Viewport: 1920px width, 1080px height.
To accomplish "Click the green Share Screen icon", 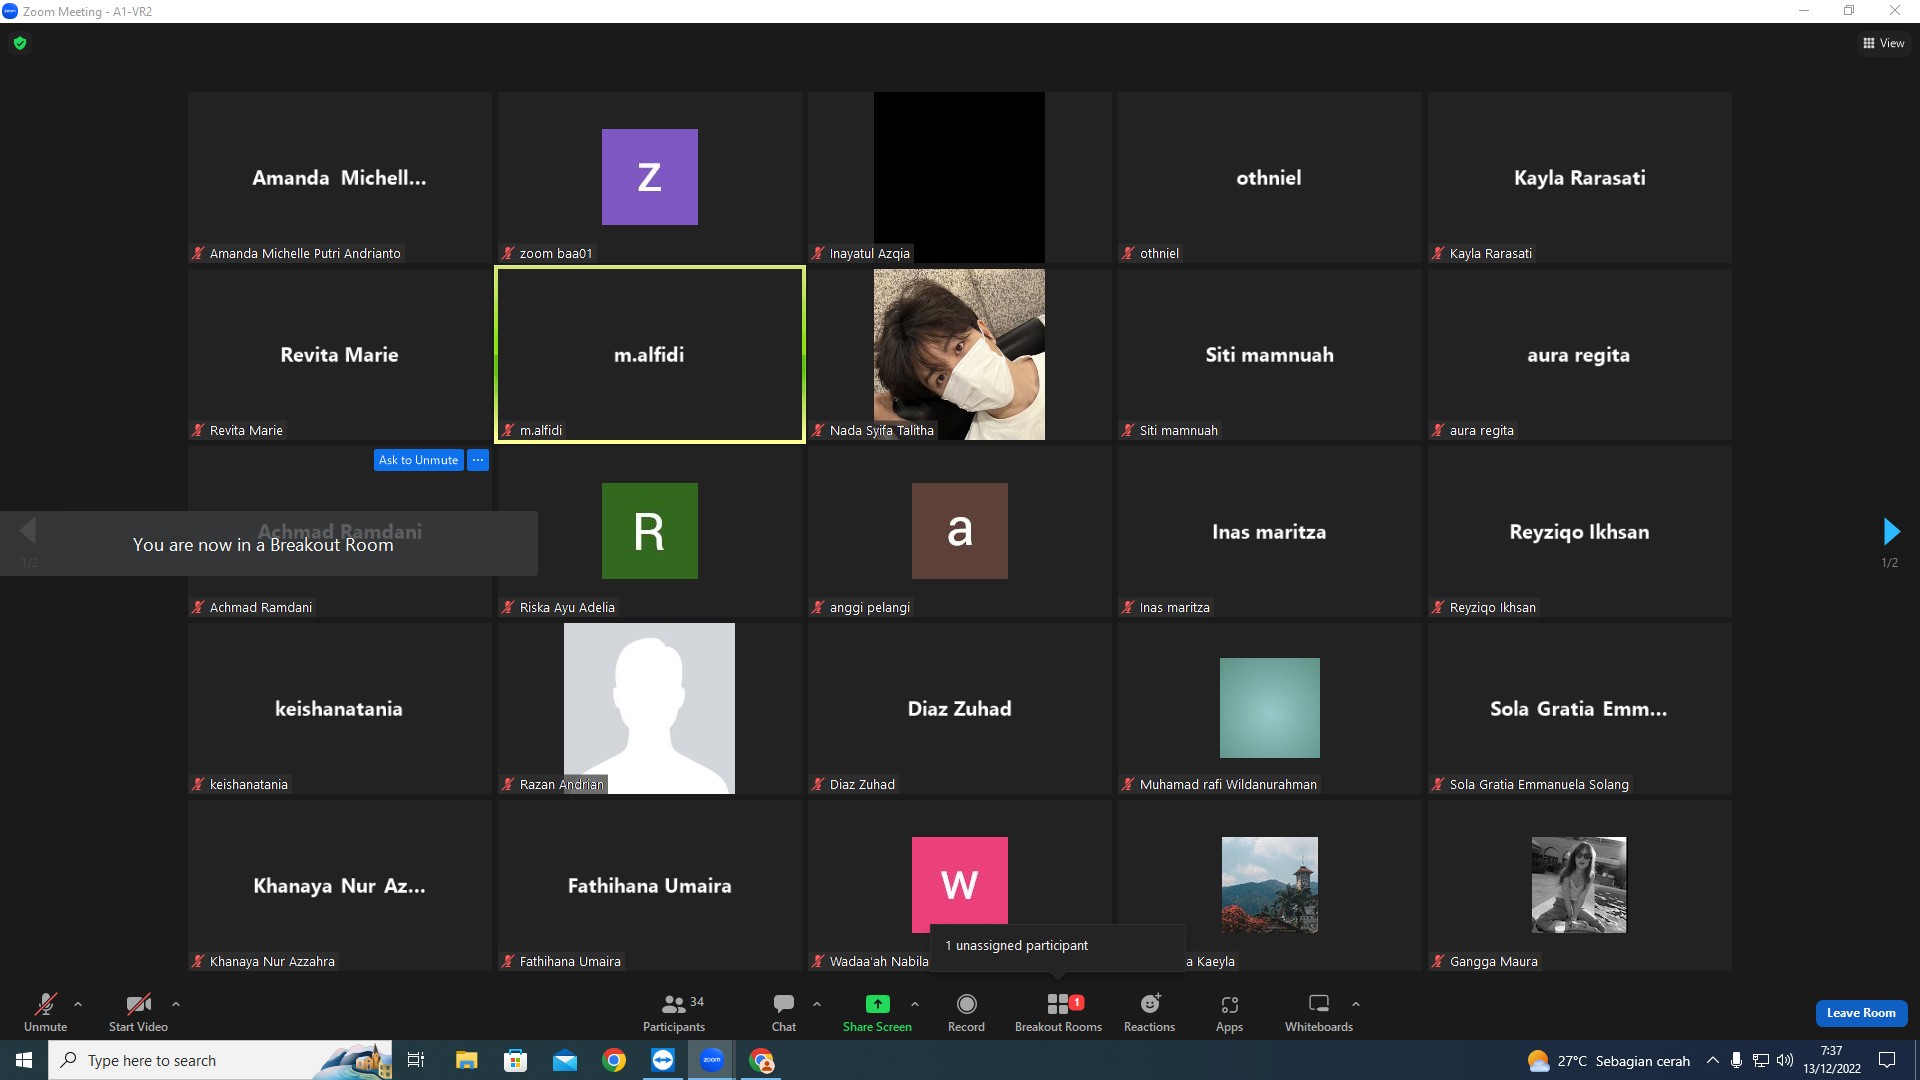I will pos(877,1004).
